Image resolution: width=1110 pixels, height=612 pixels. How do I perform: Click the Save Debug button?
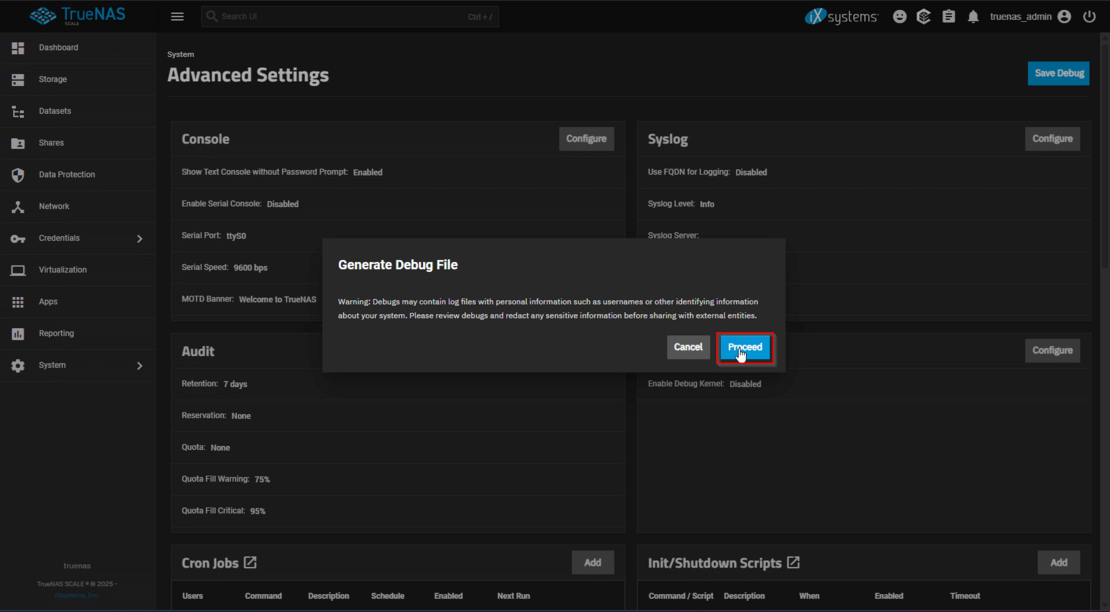pos(1058,73)
